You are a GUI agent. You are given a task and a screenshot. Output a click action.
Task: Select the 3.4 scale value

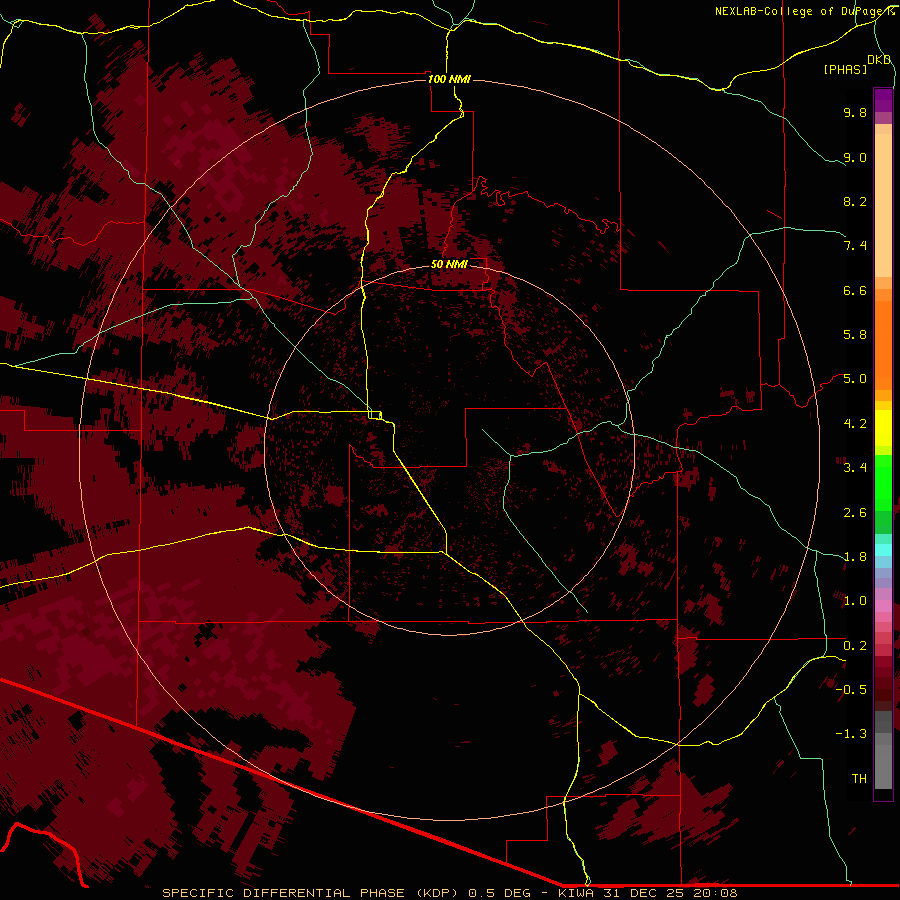coord(855,468)
